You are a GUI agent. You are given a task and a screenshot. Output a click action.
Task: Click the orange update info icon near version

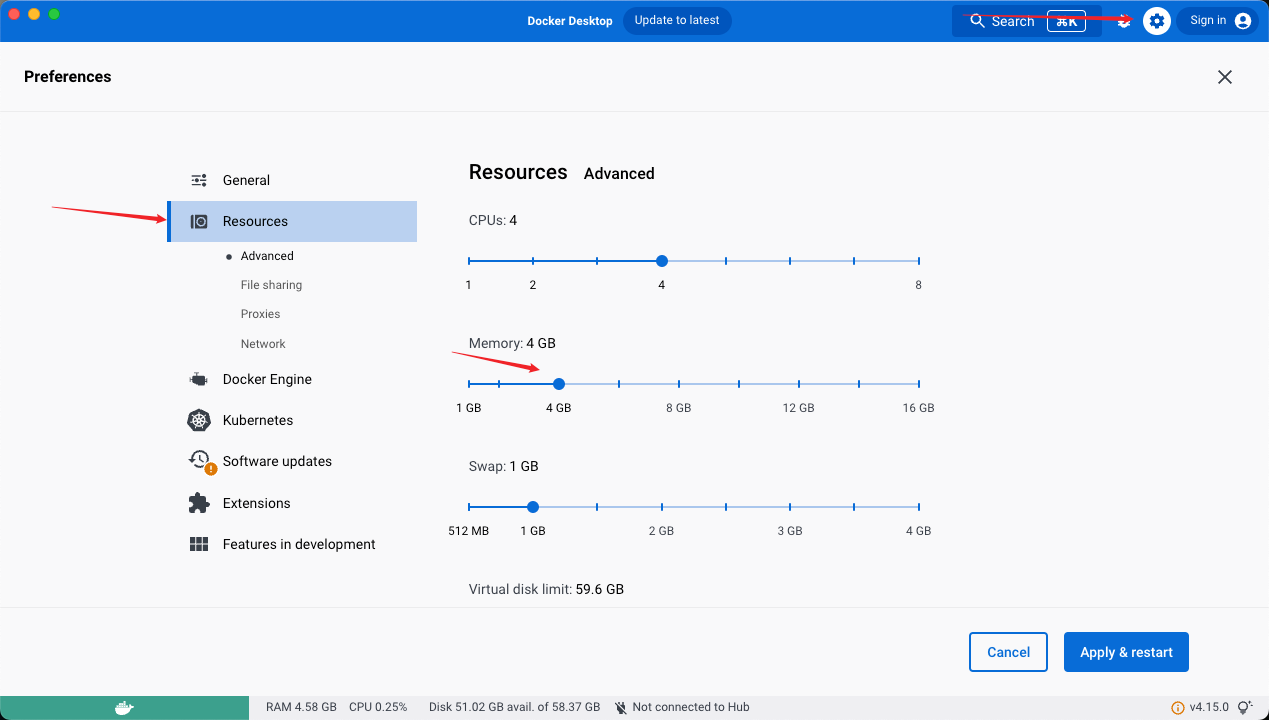[x=1177, y=708]
